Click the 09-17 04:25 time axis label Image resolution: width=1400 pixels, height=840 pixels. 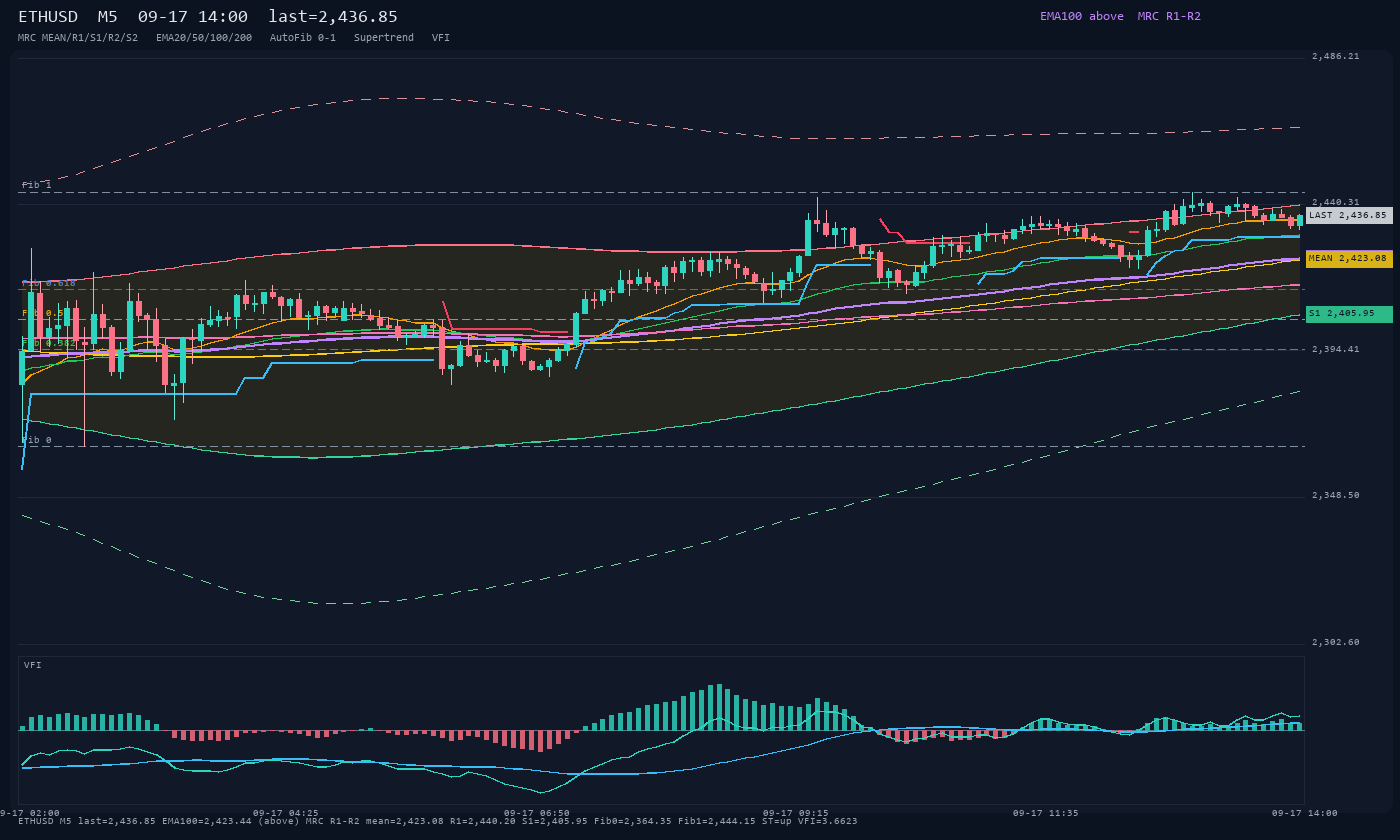pos(286,813)
